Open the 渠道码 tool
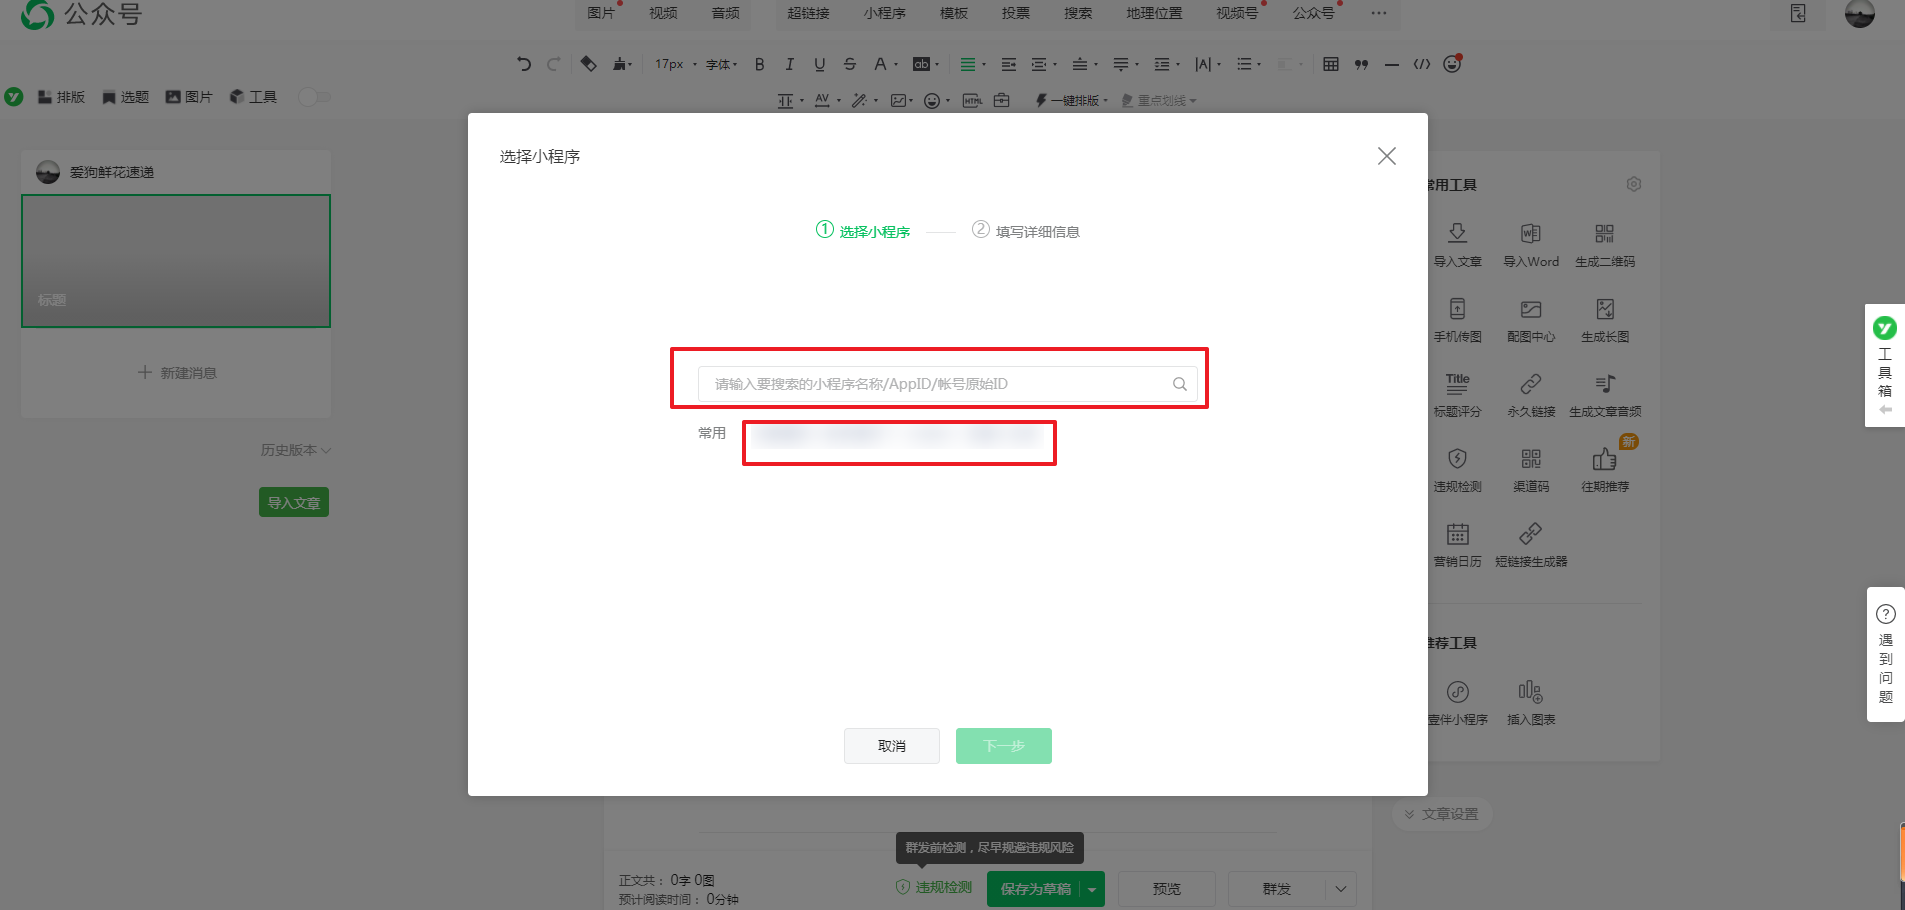The image size is (1905, 910). (x=1531, y=469)
